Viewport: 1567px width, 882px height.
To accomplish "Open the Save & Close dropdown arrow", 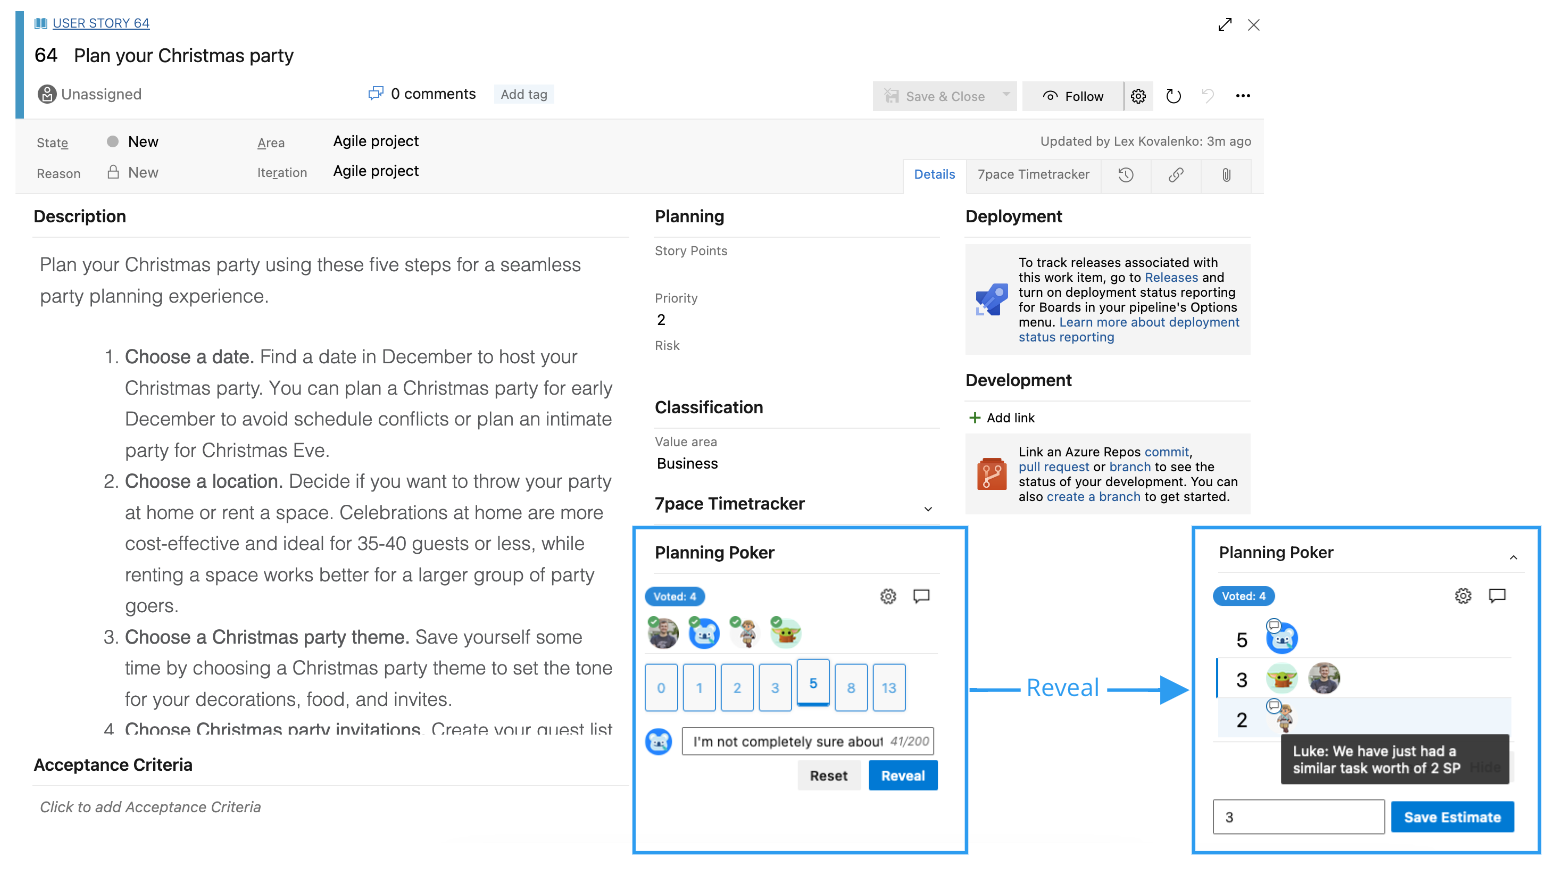I will pos(1005,95).
